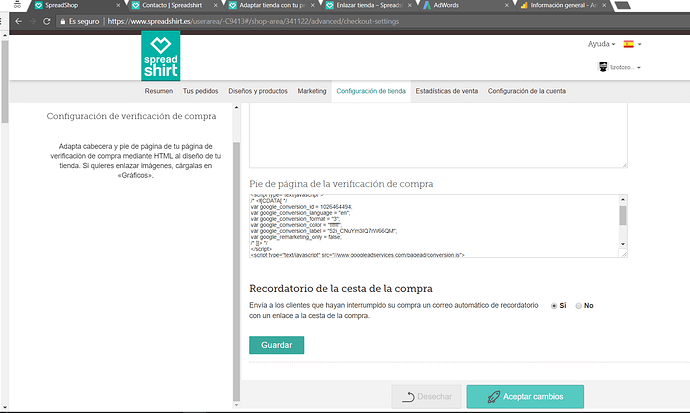The image size is (690, 413).
Task: Close the Información general tab
Action: pos(604,5)
